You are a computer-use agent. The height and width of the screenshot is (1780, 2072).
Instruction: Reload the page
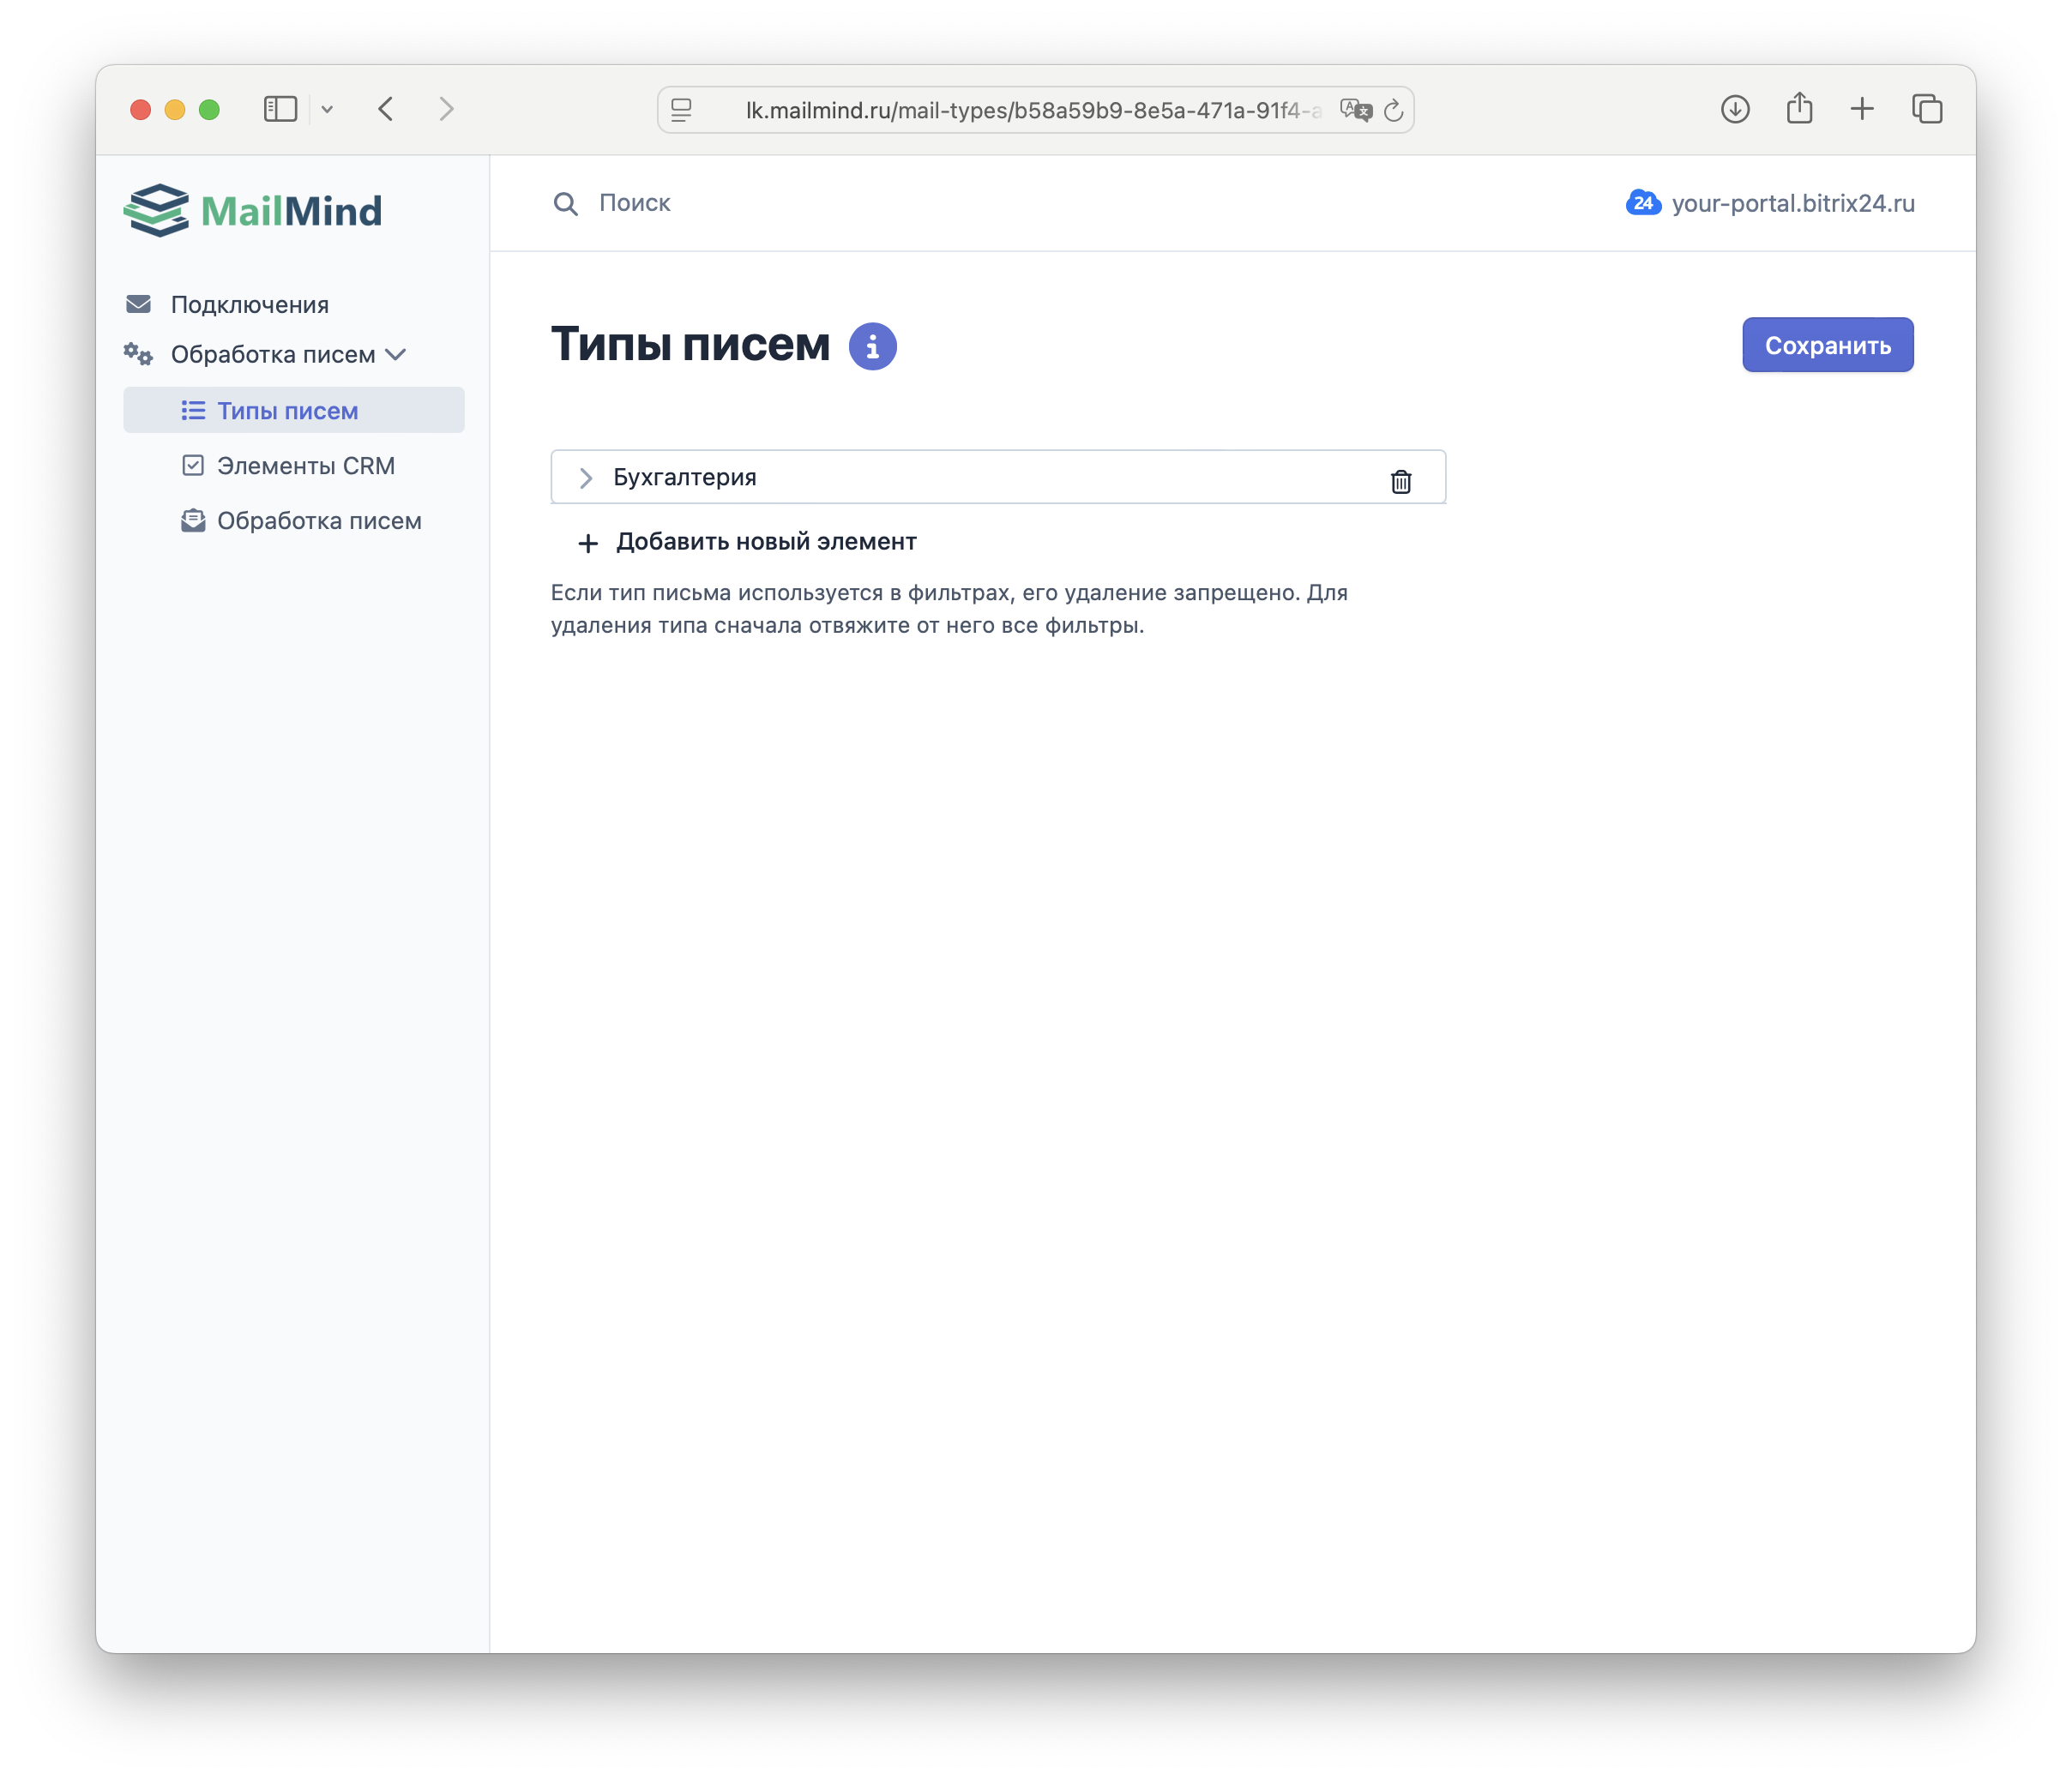click(1393, 110)
